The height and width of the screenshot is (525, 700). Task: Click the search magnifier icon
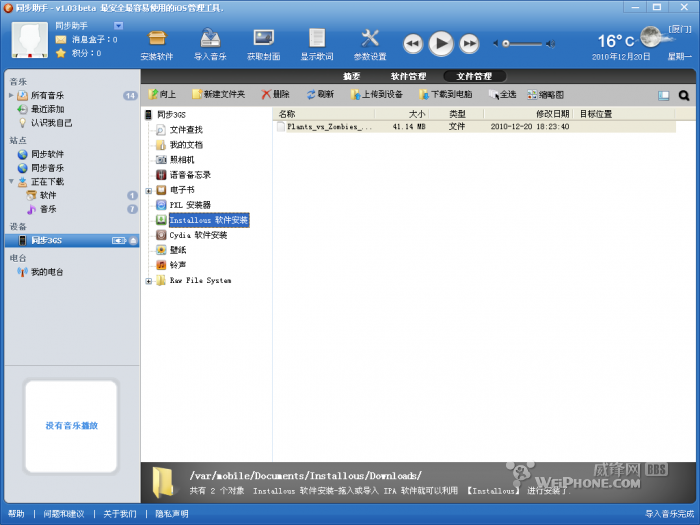(x=683, y=95)
